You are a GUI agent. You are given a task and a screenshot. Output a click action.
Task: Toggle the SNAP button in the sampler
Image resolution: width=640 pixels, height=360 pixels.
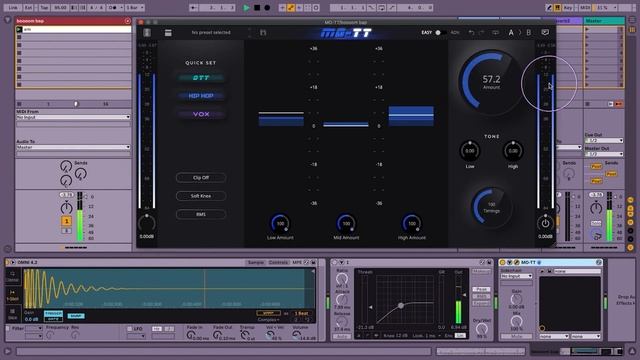[76, 316]
